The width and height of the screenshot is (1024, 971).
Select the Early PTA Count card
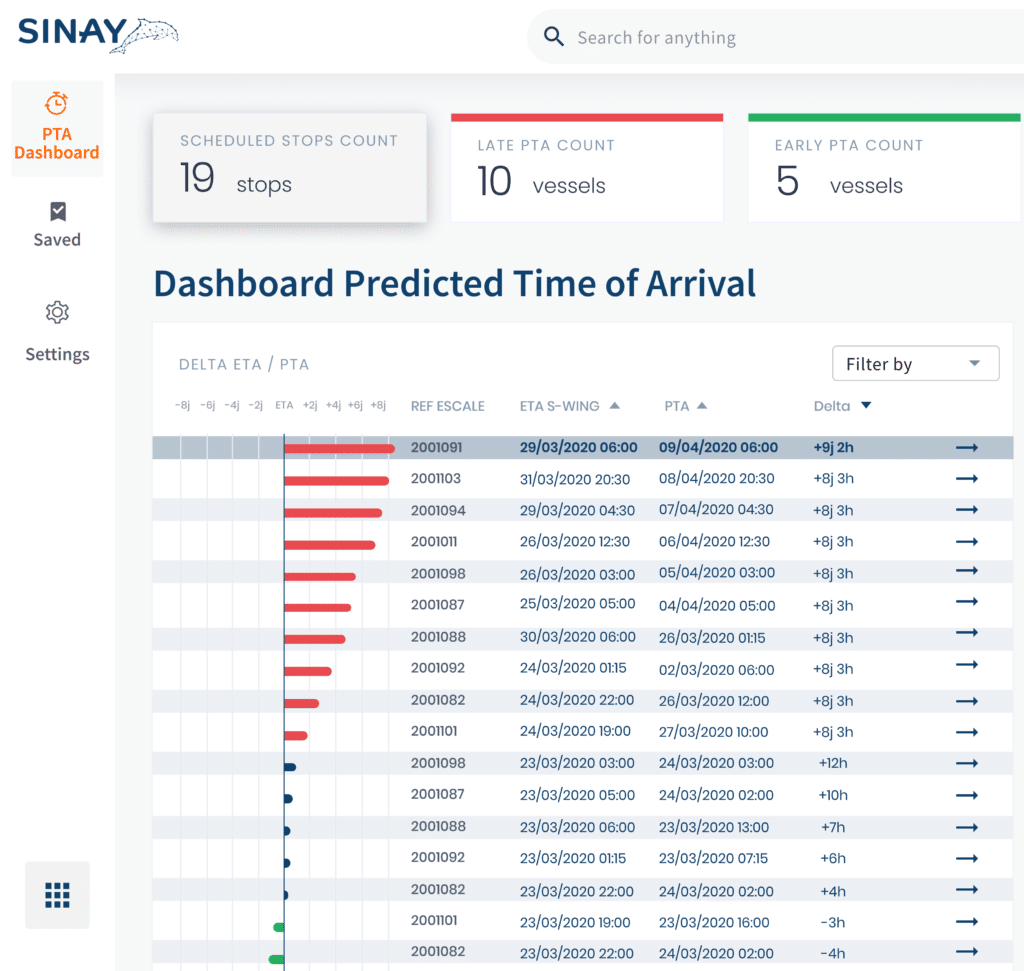884,167
